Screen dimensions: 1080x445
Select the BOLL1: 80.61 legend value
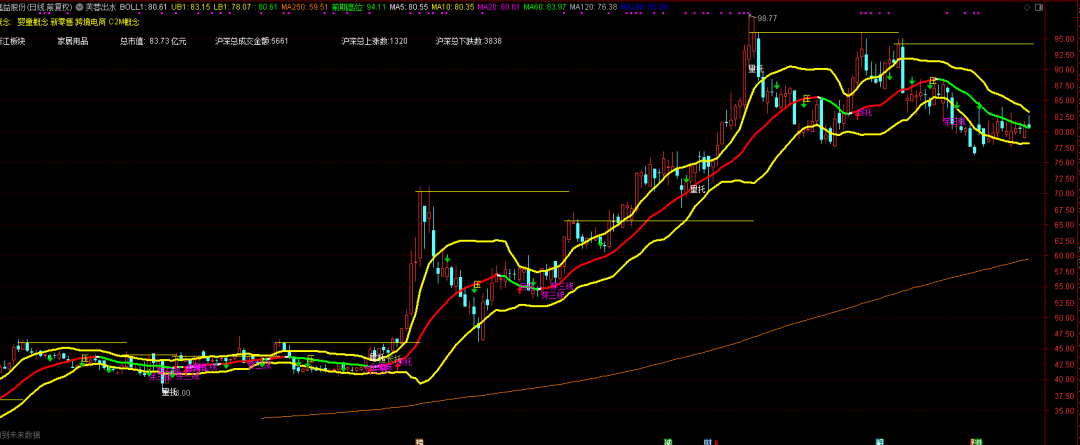143,6
